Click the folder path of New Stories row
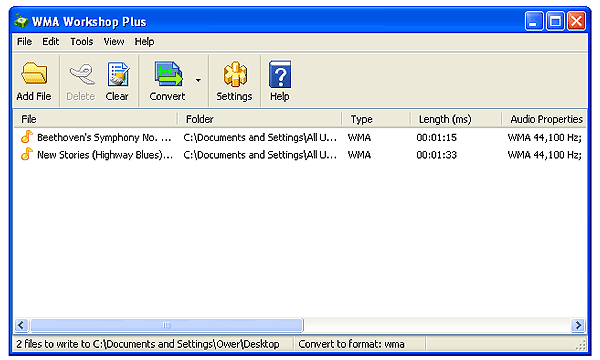This screenshot has height=360, width=600. click(260, 155)
